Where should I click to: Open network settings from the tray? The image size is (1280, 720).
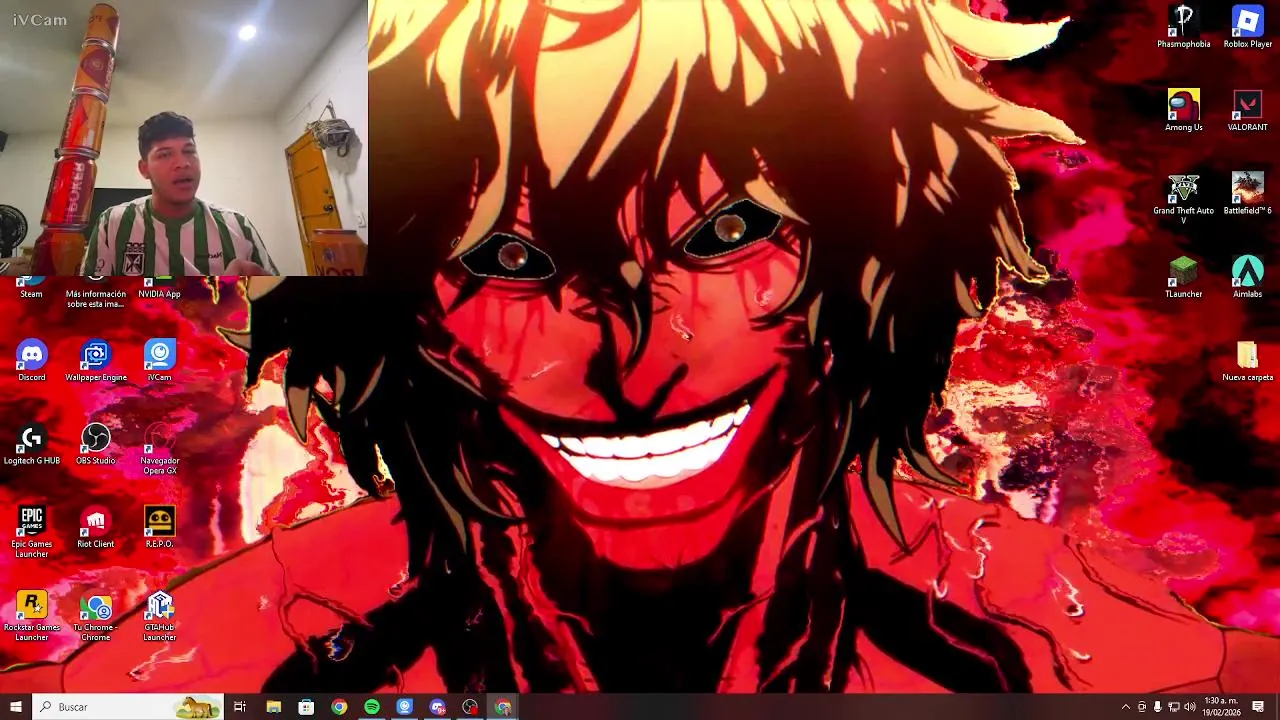tap(1174, 707)
